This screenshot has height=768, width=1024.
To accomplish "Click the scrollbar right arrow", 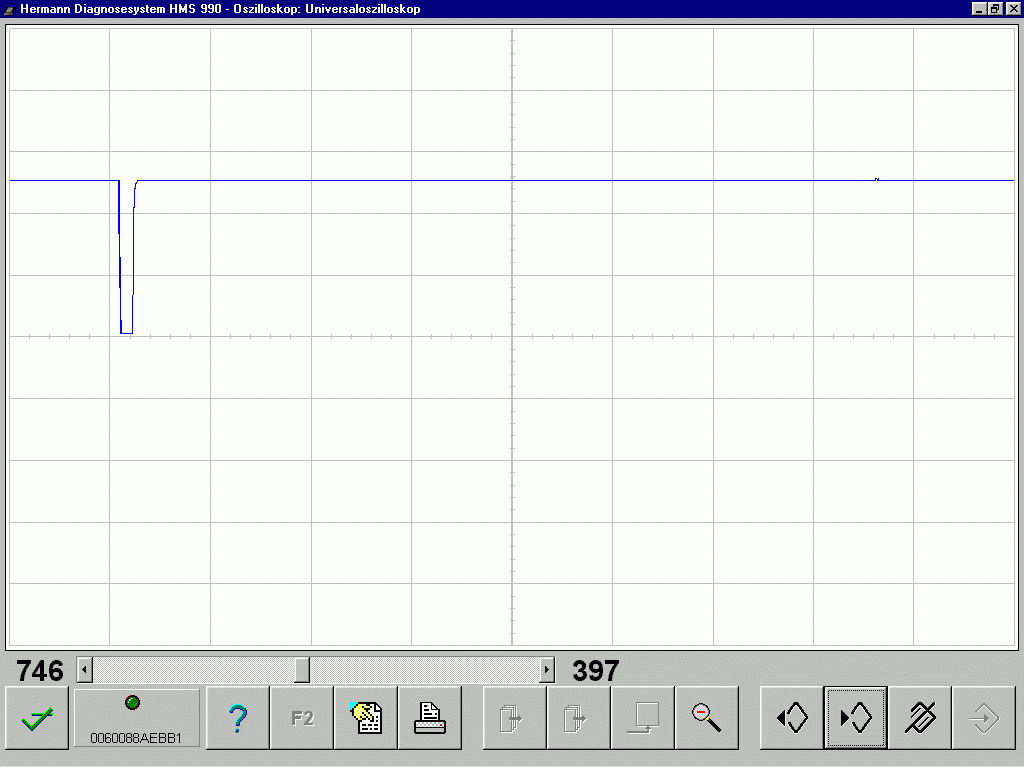I will tap(547, 670).
